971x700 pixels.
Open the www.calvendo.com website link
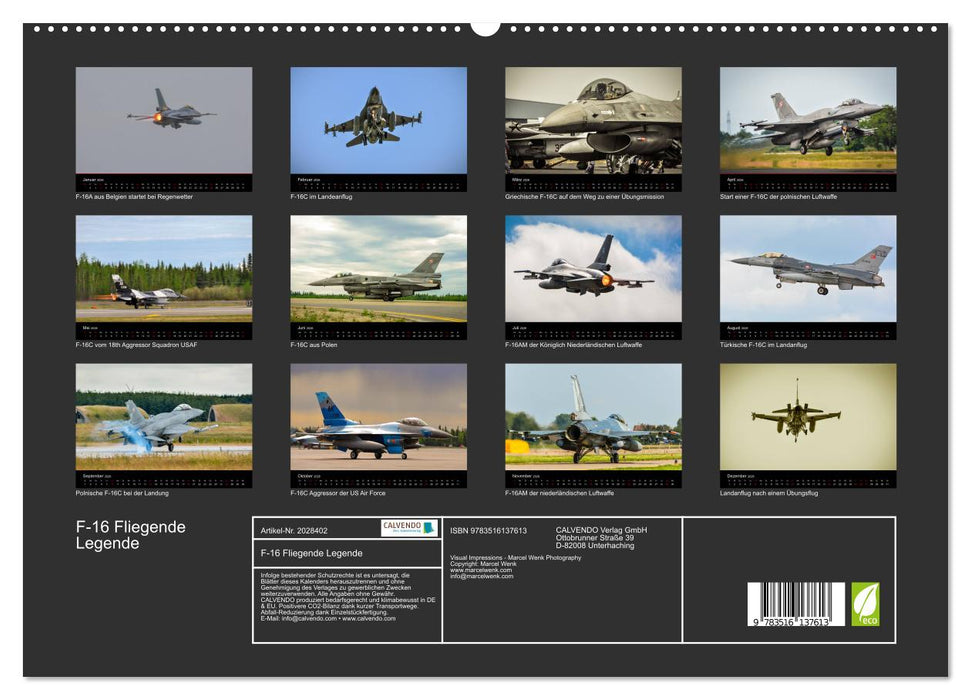click(x=370, y=620)
